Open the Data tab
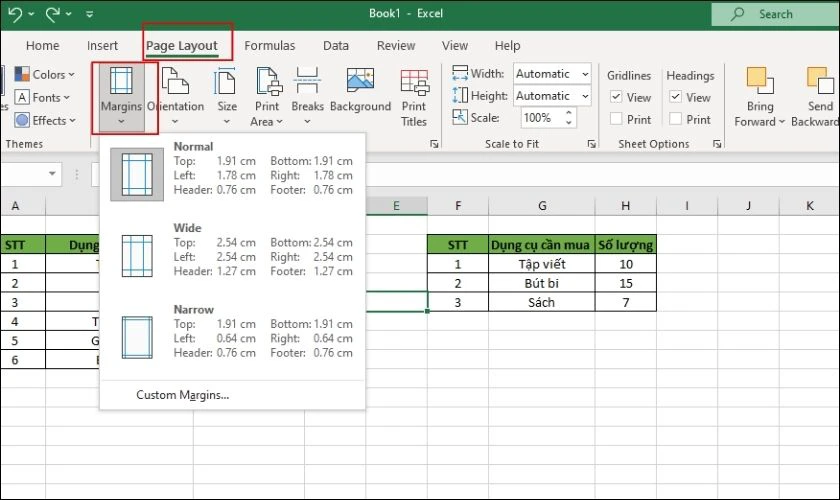 pos(336,46)
